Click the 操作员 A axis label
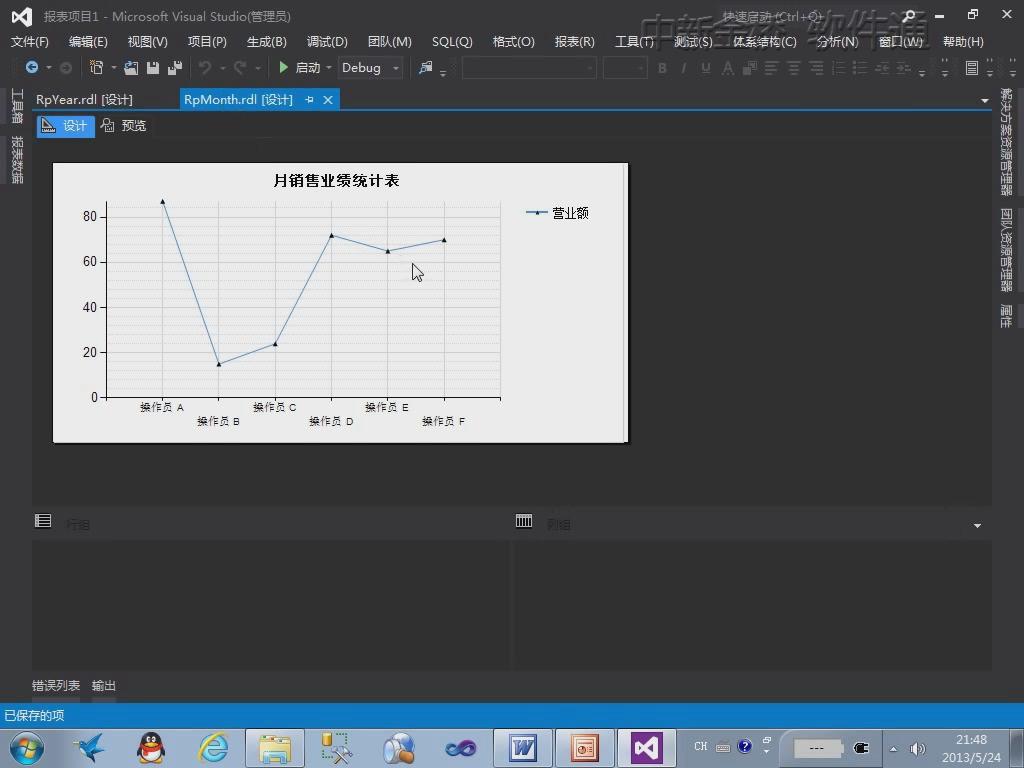 (x=162, y=407)
